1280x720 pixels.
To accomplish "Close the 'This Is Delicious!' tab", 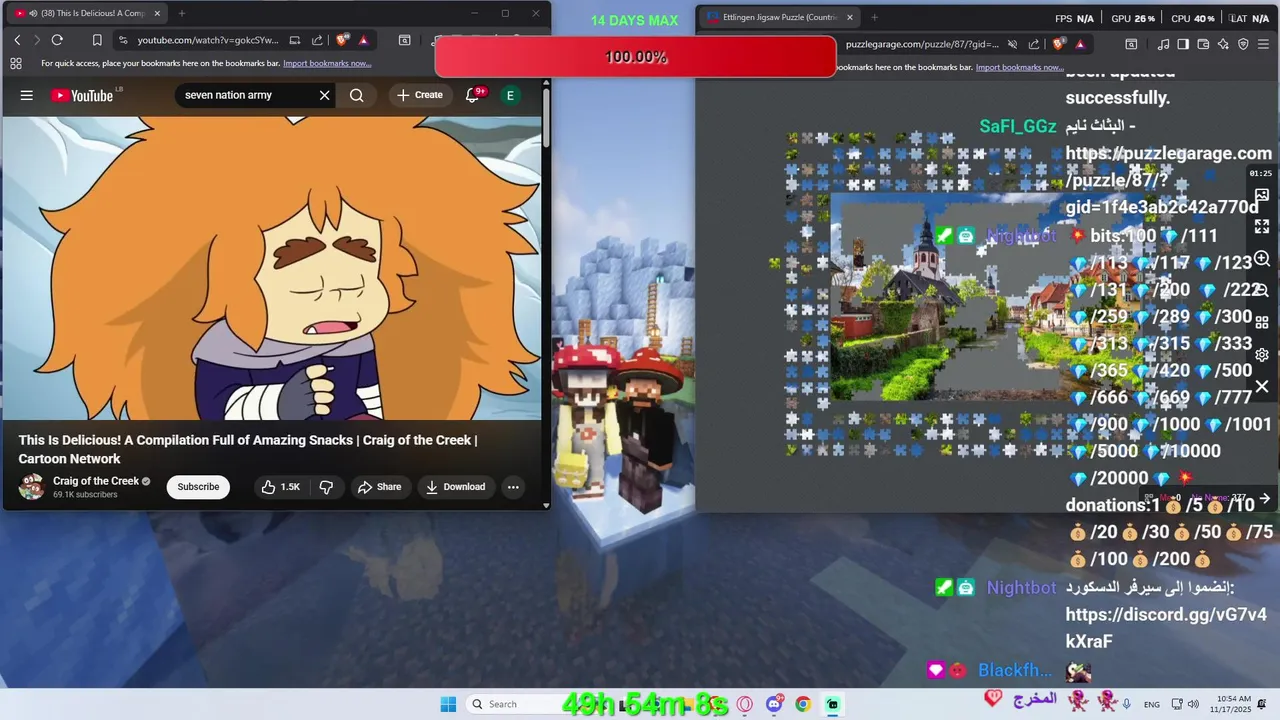I will coord(157,13).
